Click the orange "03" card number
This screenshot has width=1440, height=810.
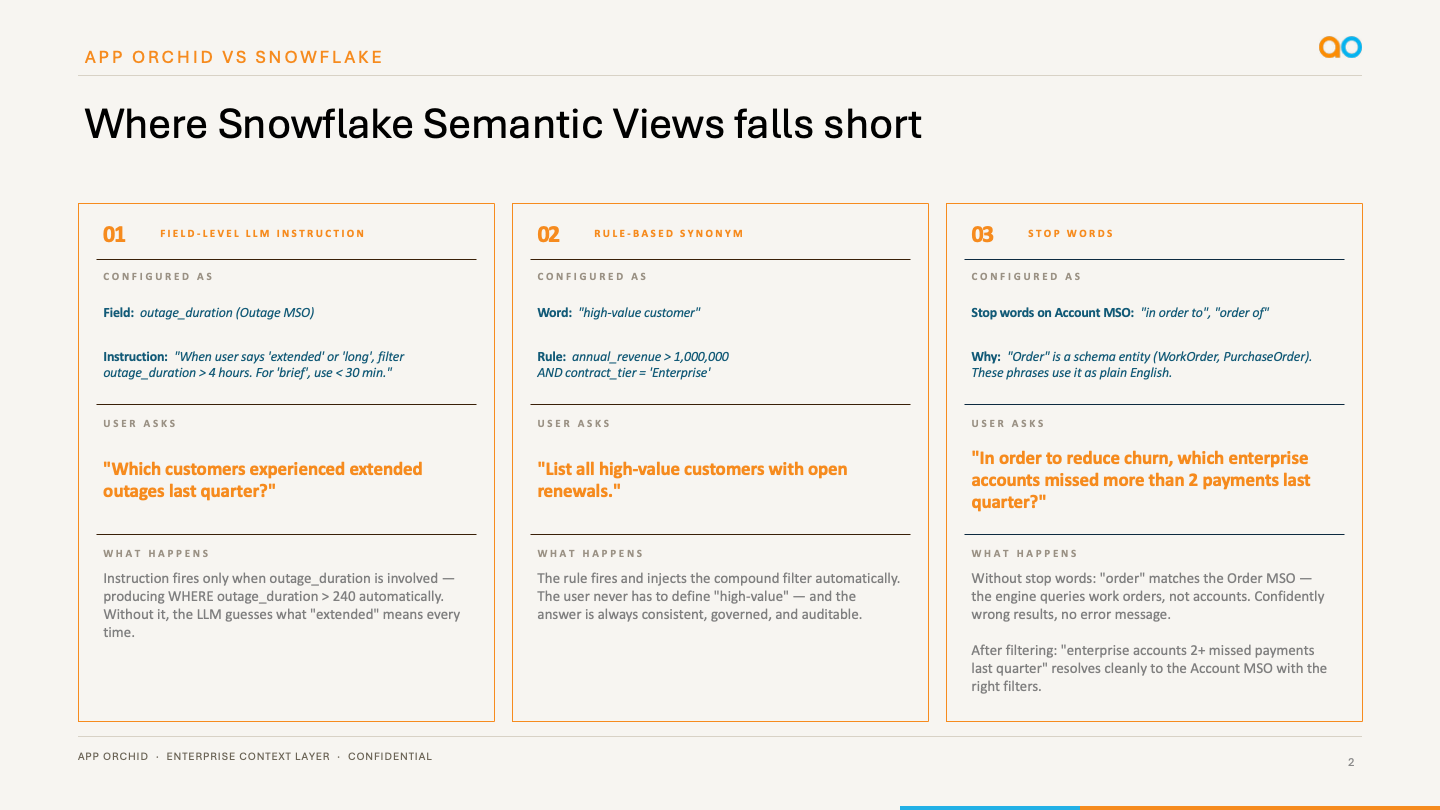(x=982, y=234)
